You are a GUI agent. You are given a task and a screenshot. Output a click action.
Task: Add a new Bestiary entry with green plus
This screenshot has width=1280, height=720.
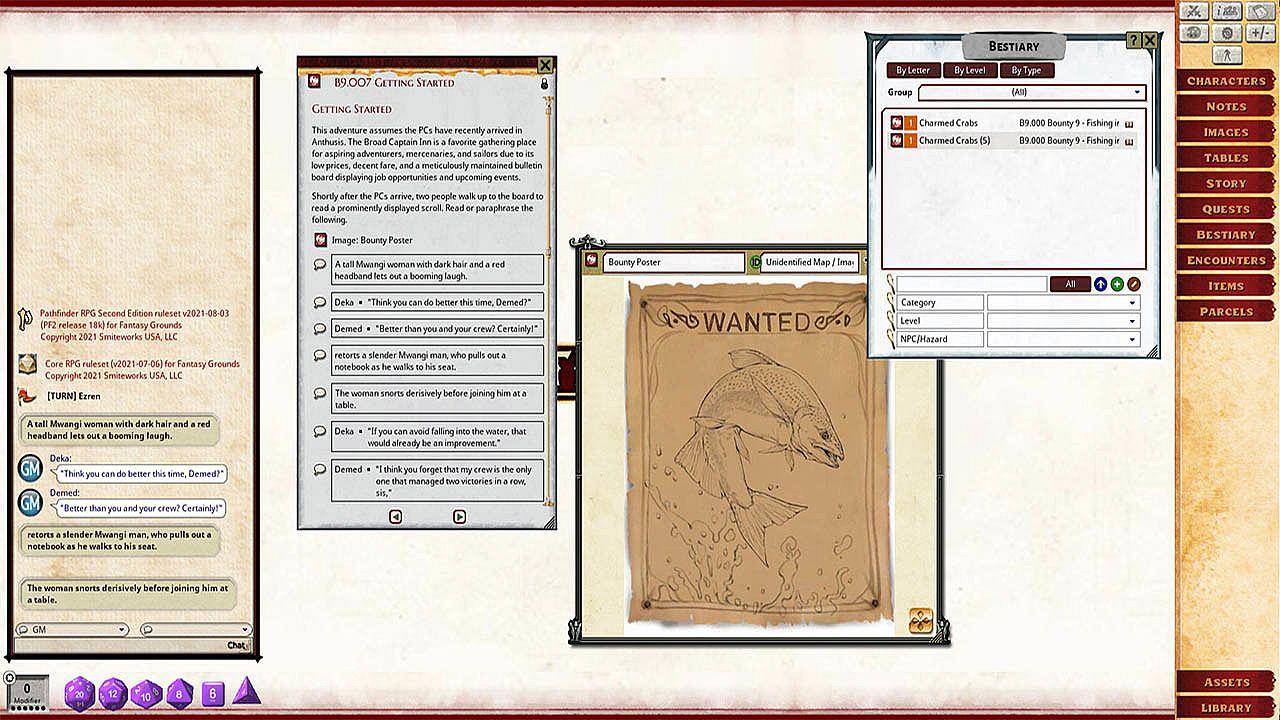[1117, 284]
